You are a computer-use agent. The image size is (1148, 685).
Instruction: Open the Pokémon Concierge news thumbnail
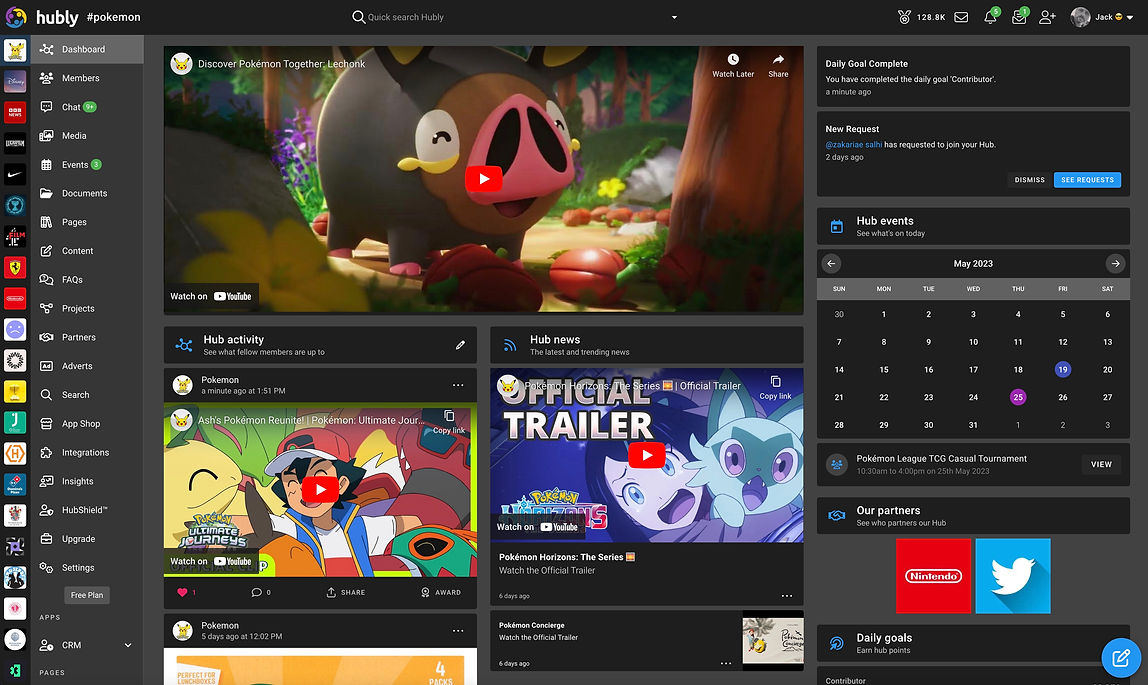pyautogui.click(x=773, y=640)
